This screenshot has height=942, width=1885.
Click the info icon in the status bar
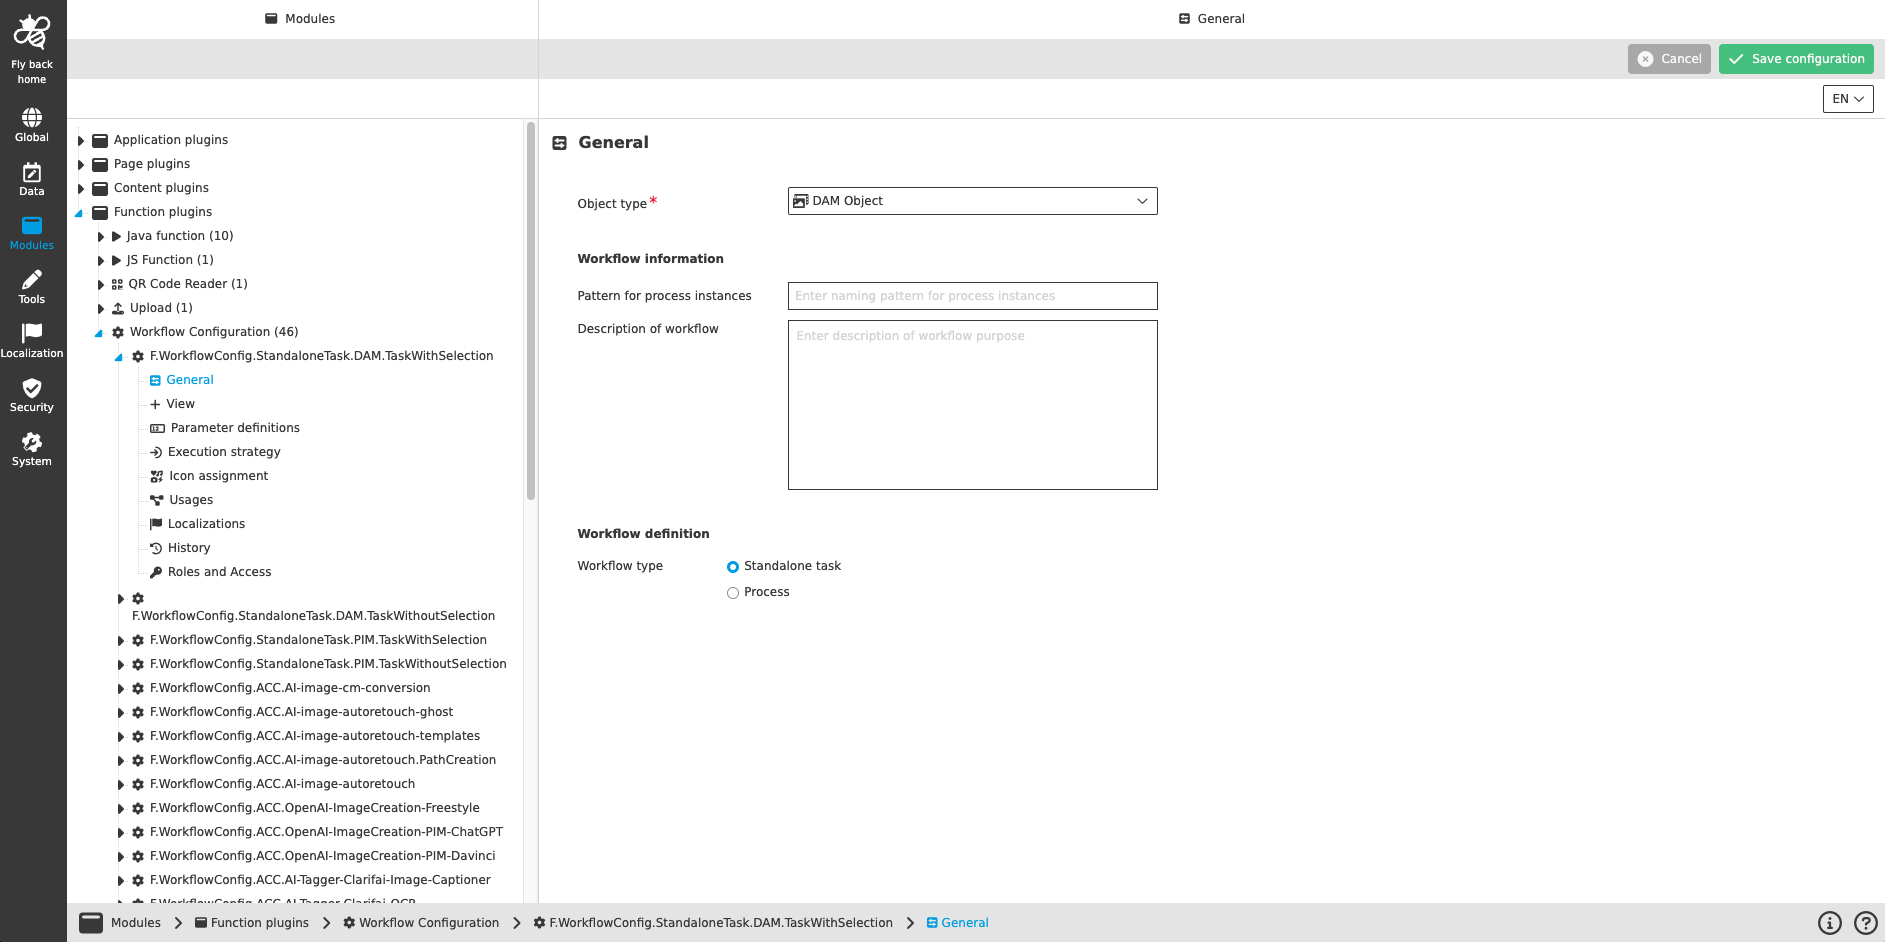pyautogui.click(x=1829, y=922)
